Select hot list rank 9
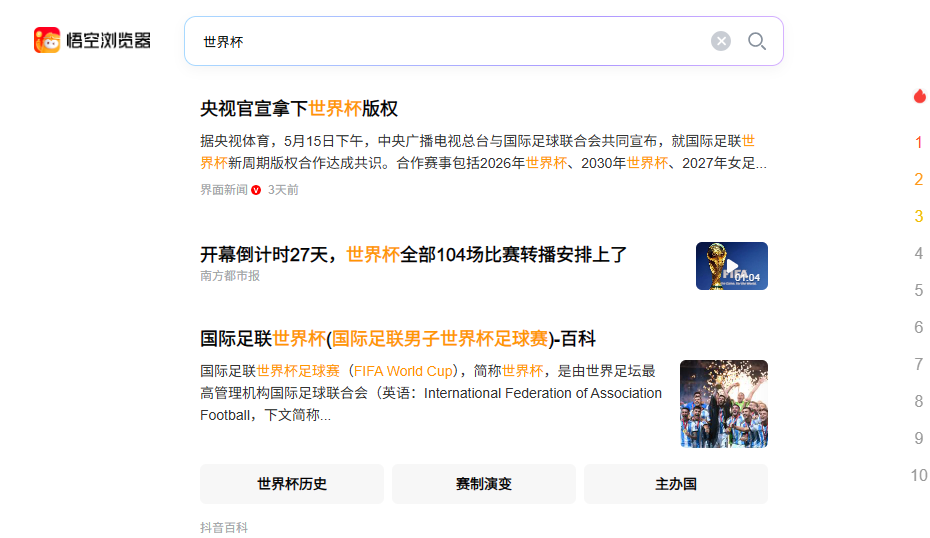Viewport: 930px width, 538px height. click(919, 438)
